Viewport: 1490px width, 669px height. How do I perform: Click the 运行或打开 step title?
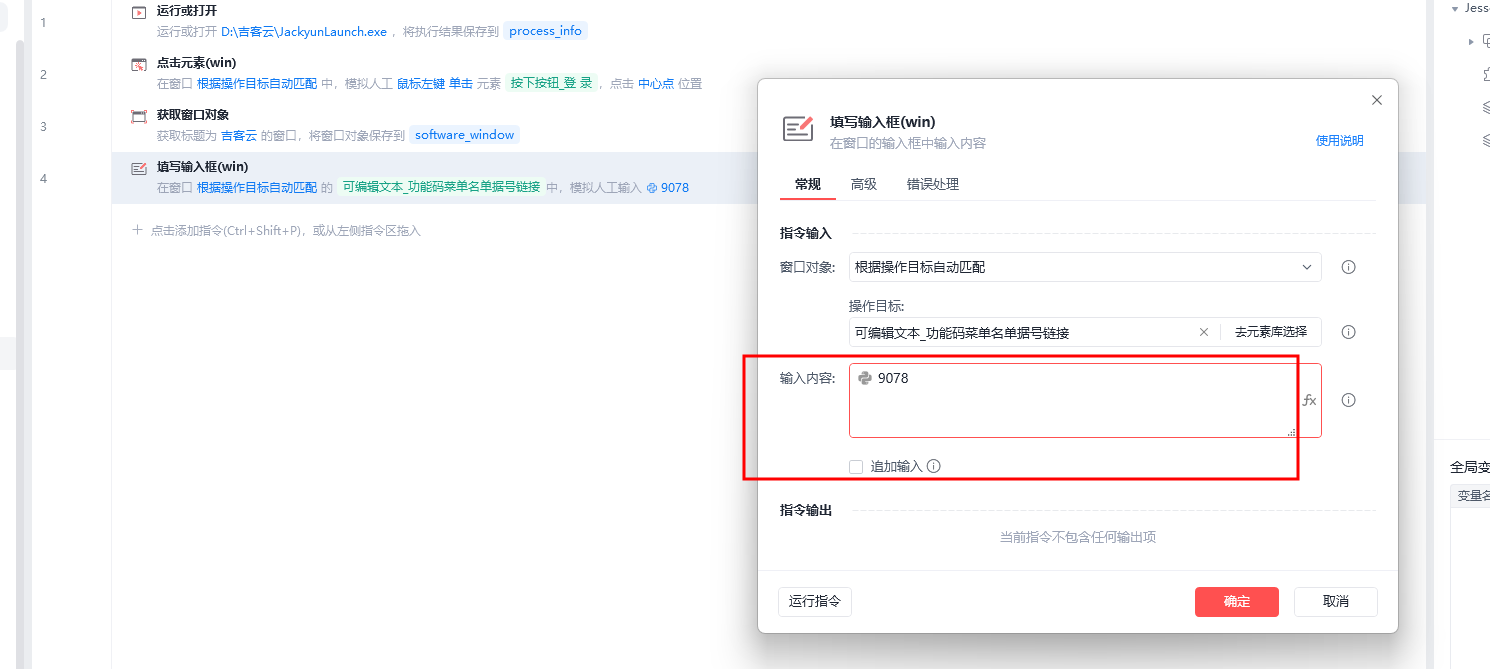tap(187, 11)
